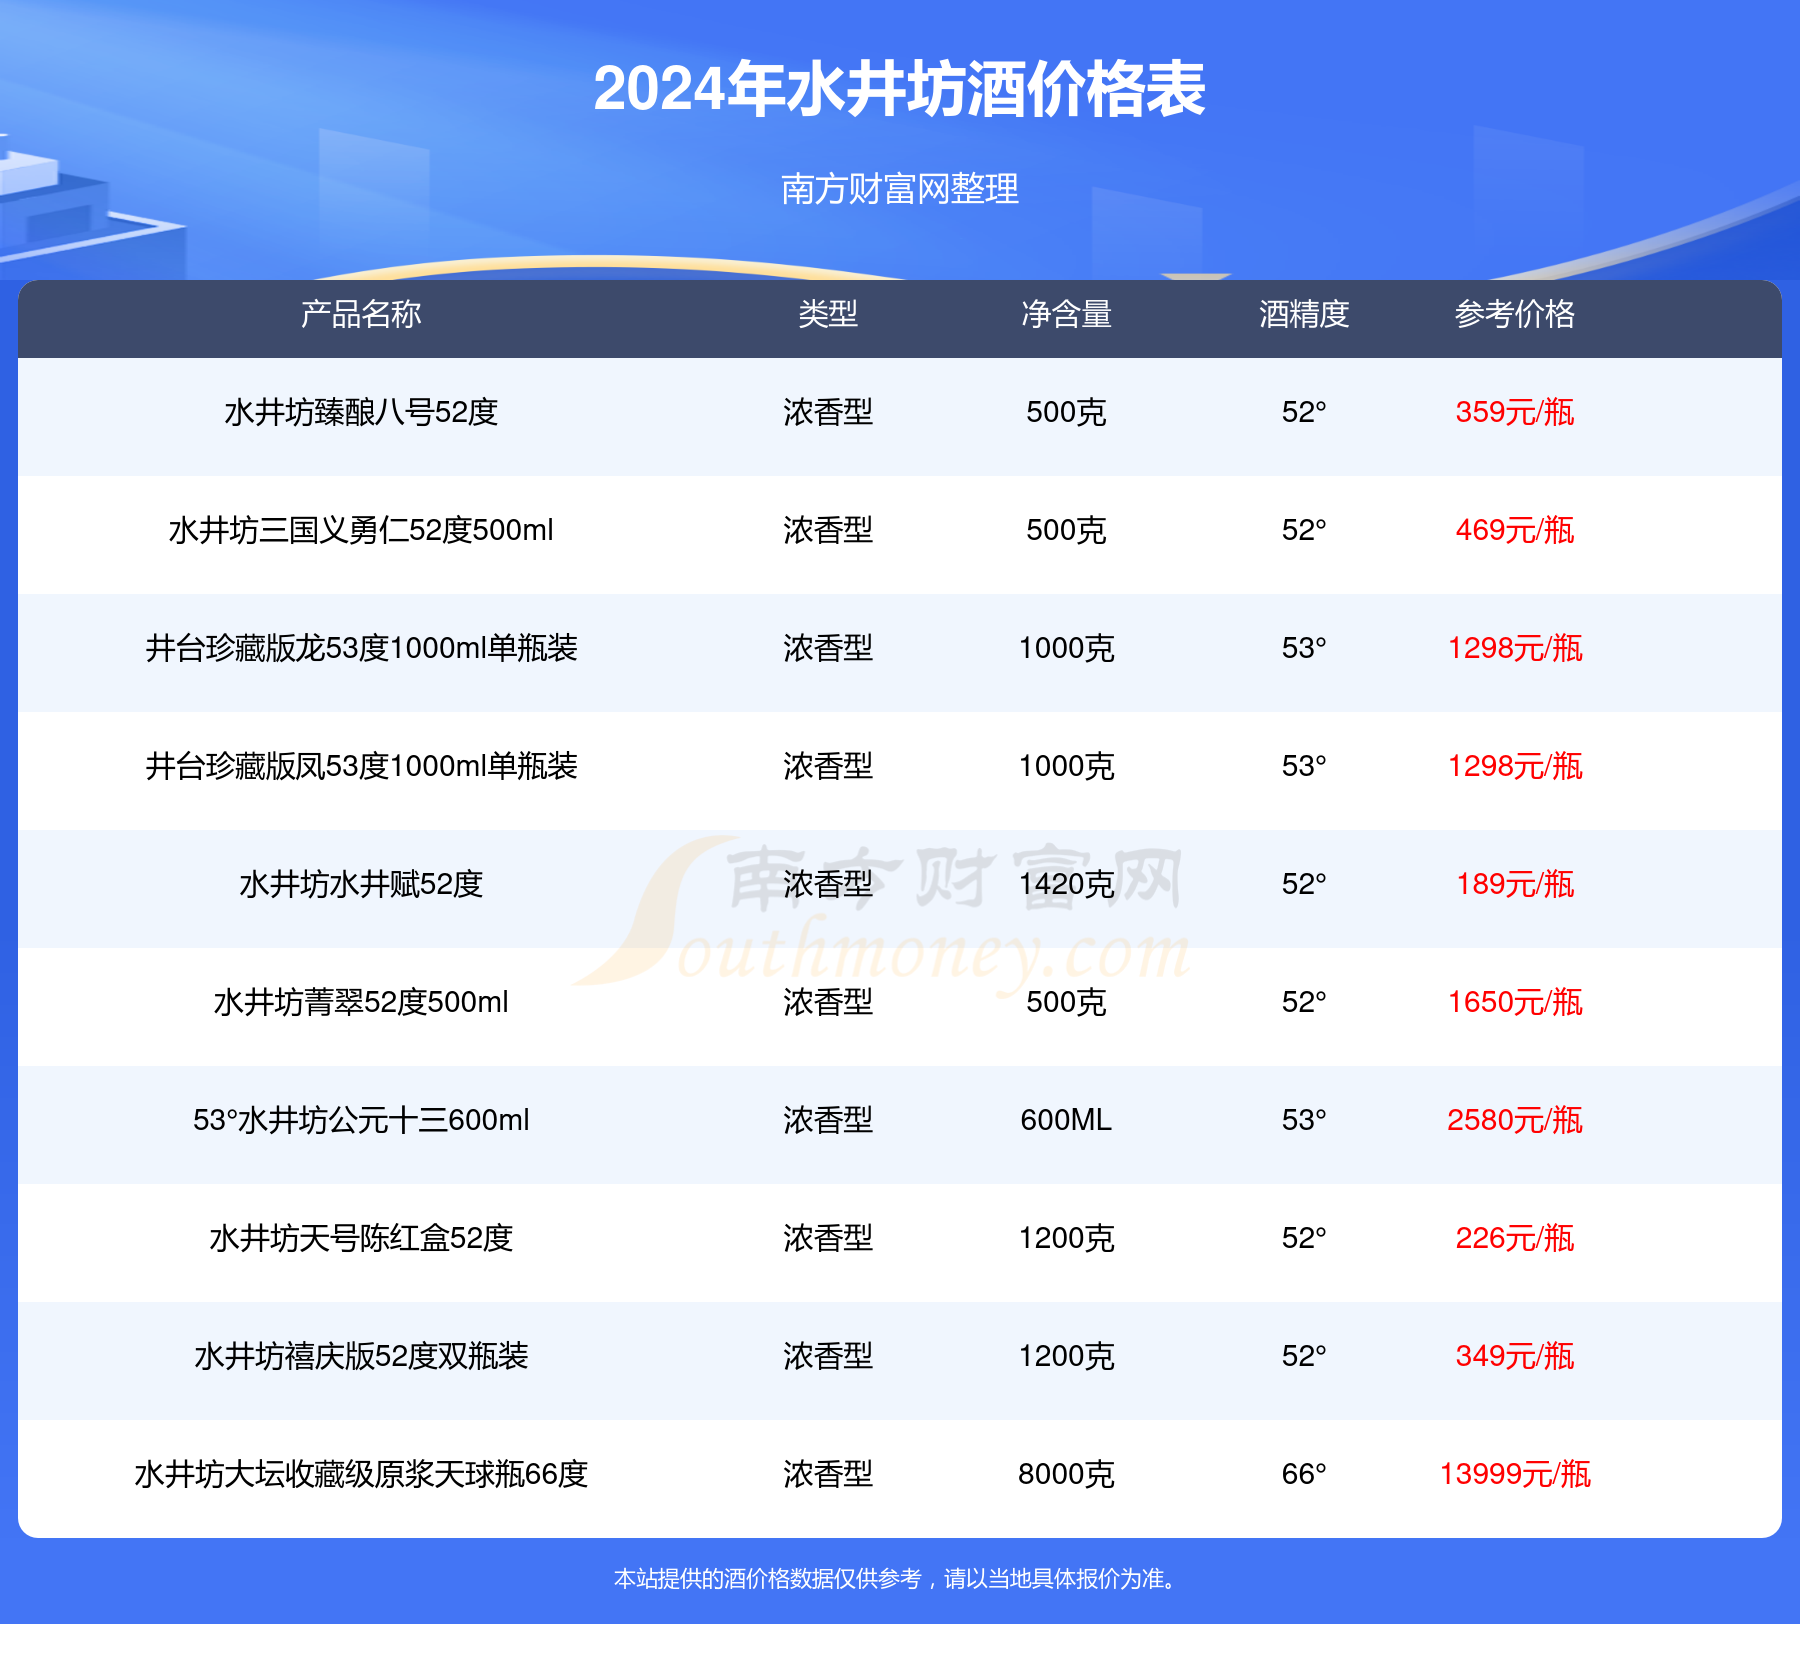Select the row name 水井坊臻酿八号52度
Viewport: 1800px width, 1670px height.
point(361,412)
